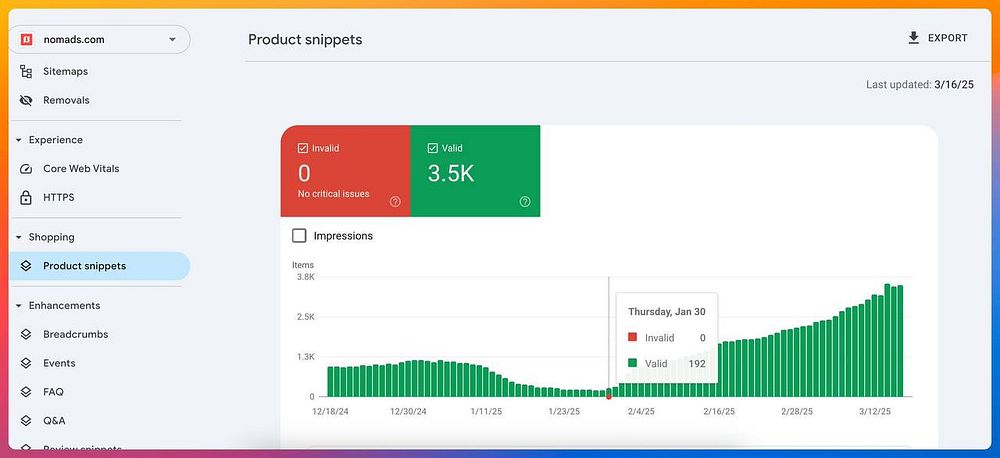1000x458 pixels.
Task: Click the nomads.com red property favicon
Action: (x=27, y=40)
